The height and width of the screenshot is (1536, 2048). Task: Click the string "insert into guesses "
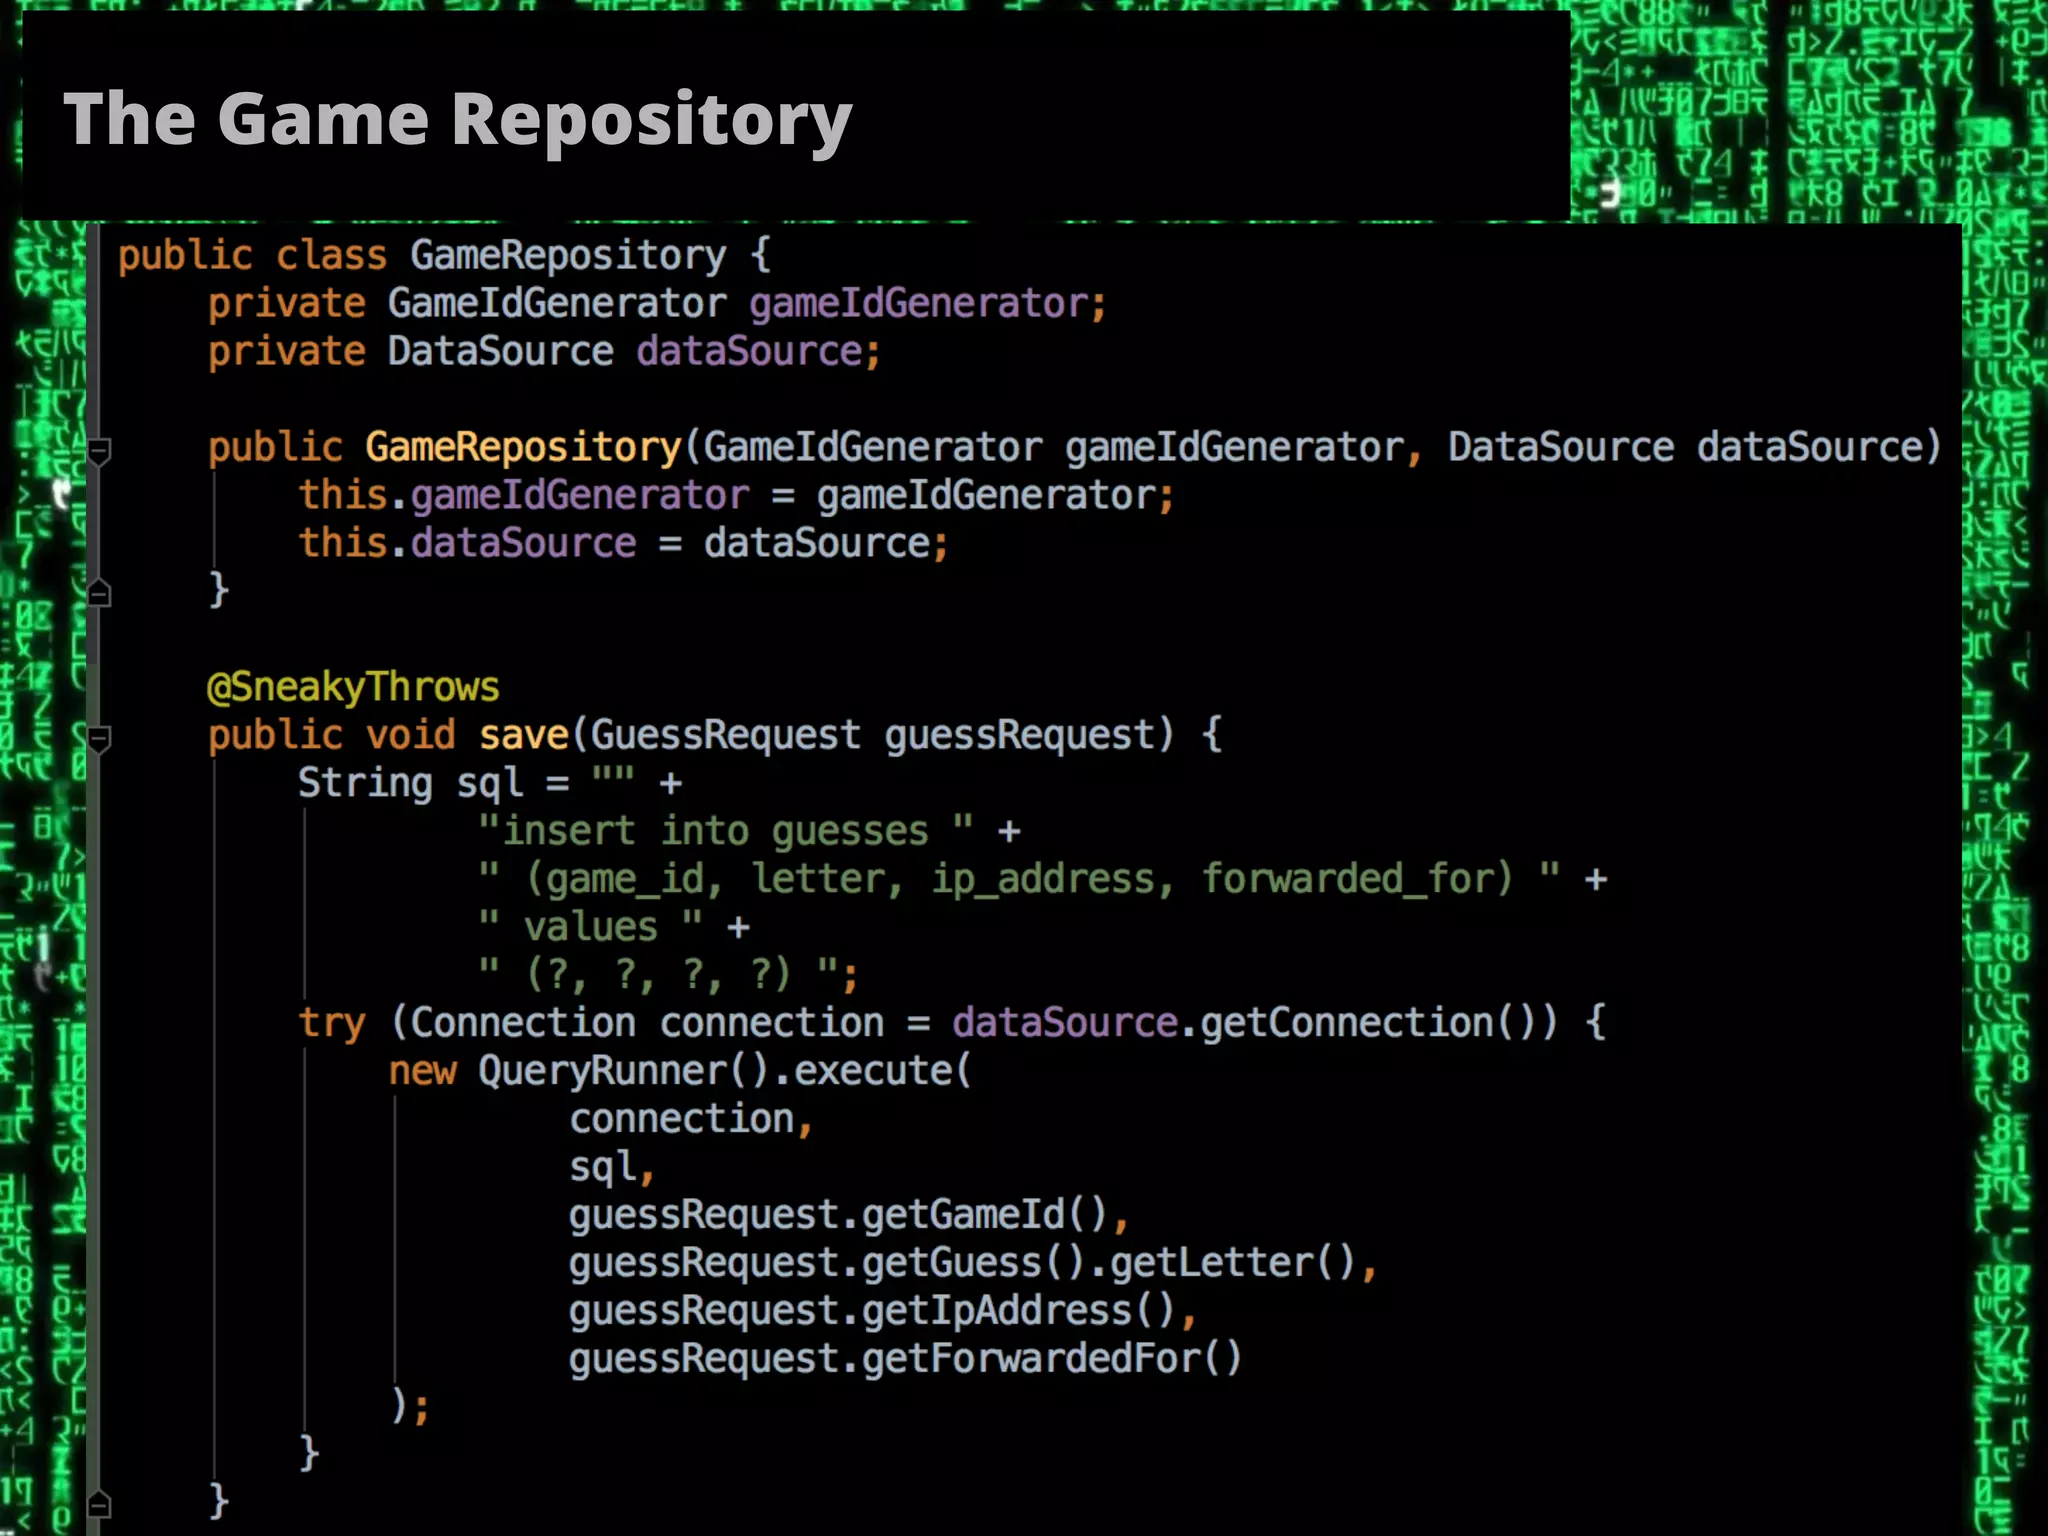(x=725, y=831)
